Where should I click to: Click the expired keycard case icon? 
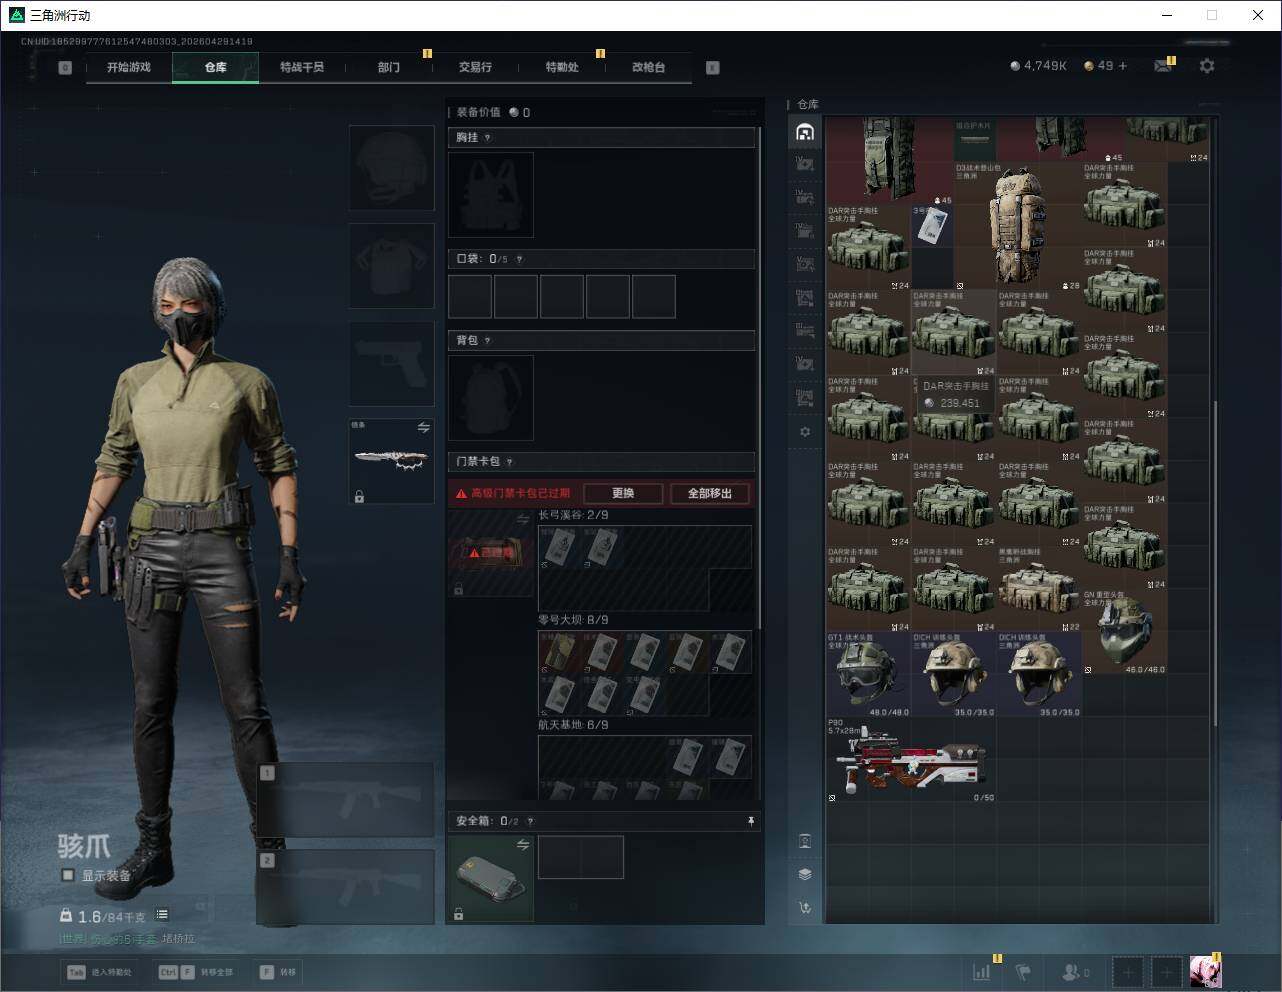coord(491,553)
